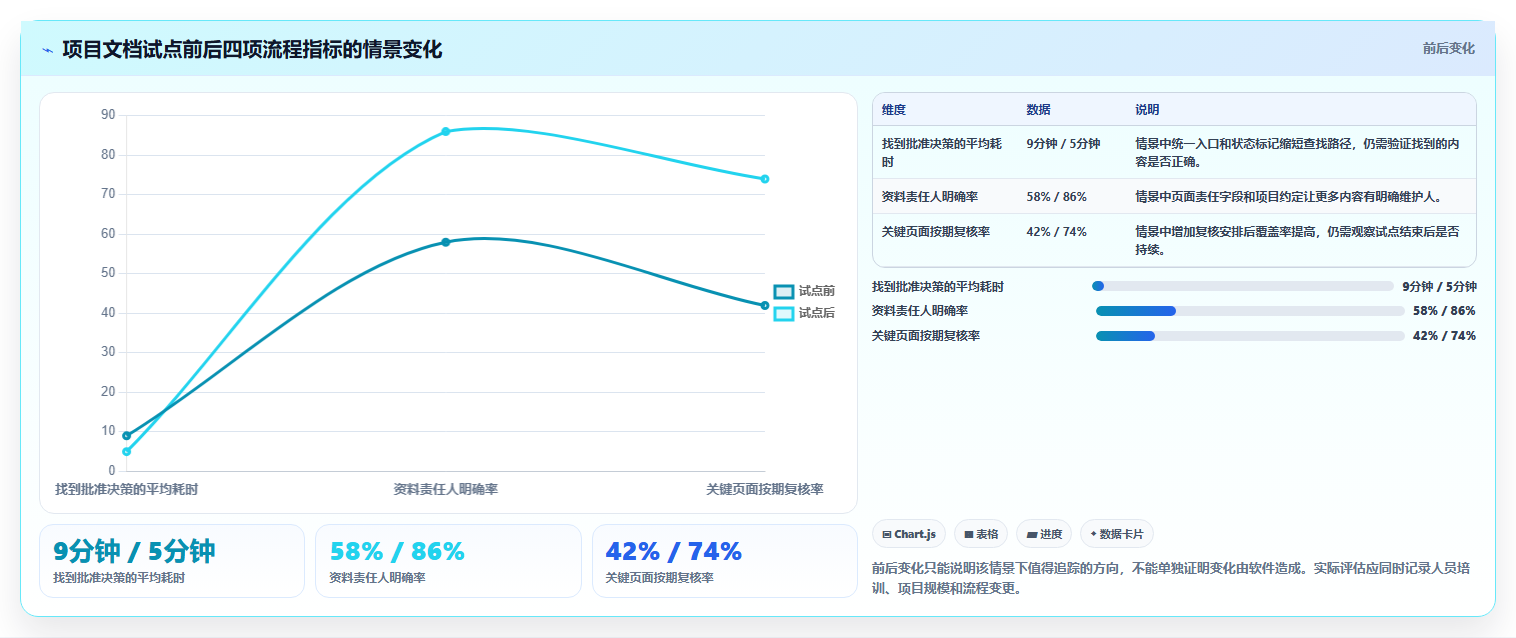Open the 58% / 86% data card

pos(448,561)
